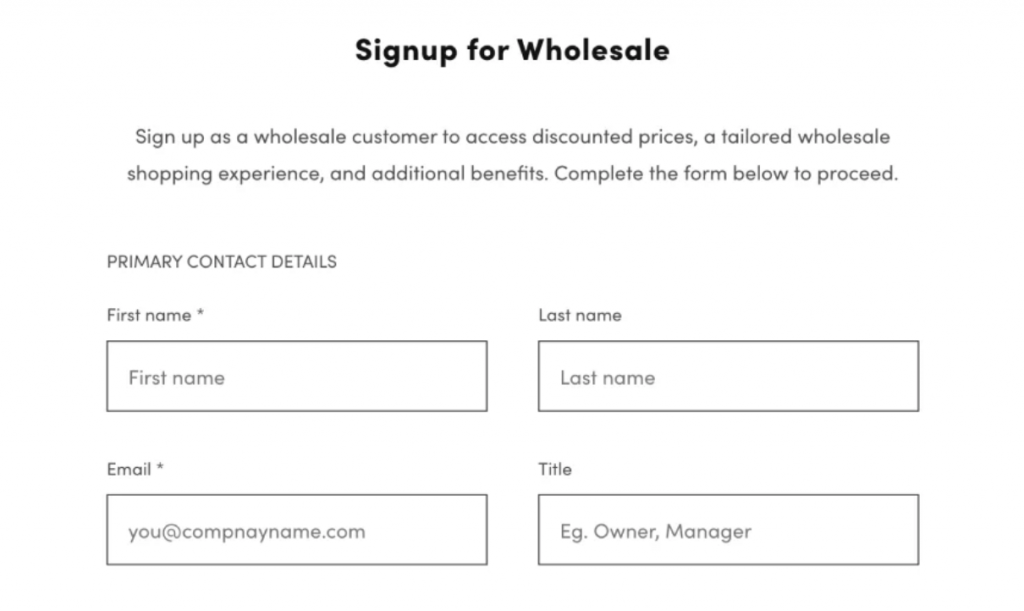Click the "Last name" field label
Image resolution: width=1024 pixels, height=611 pixels.
pyautogui.click(x=580, y=315)
